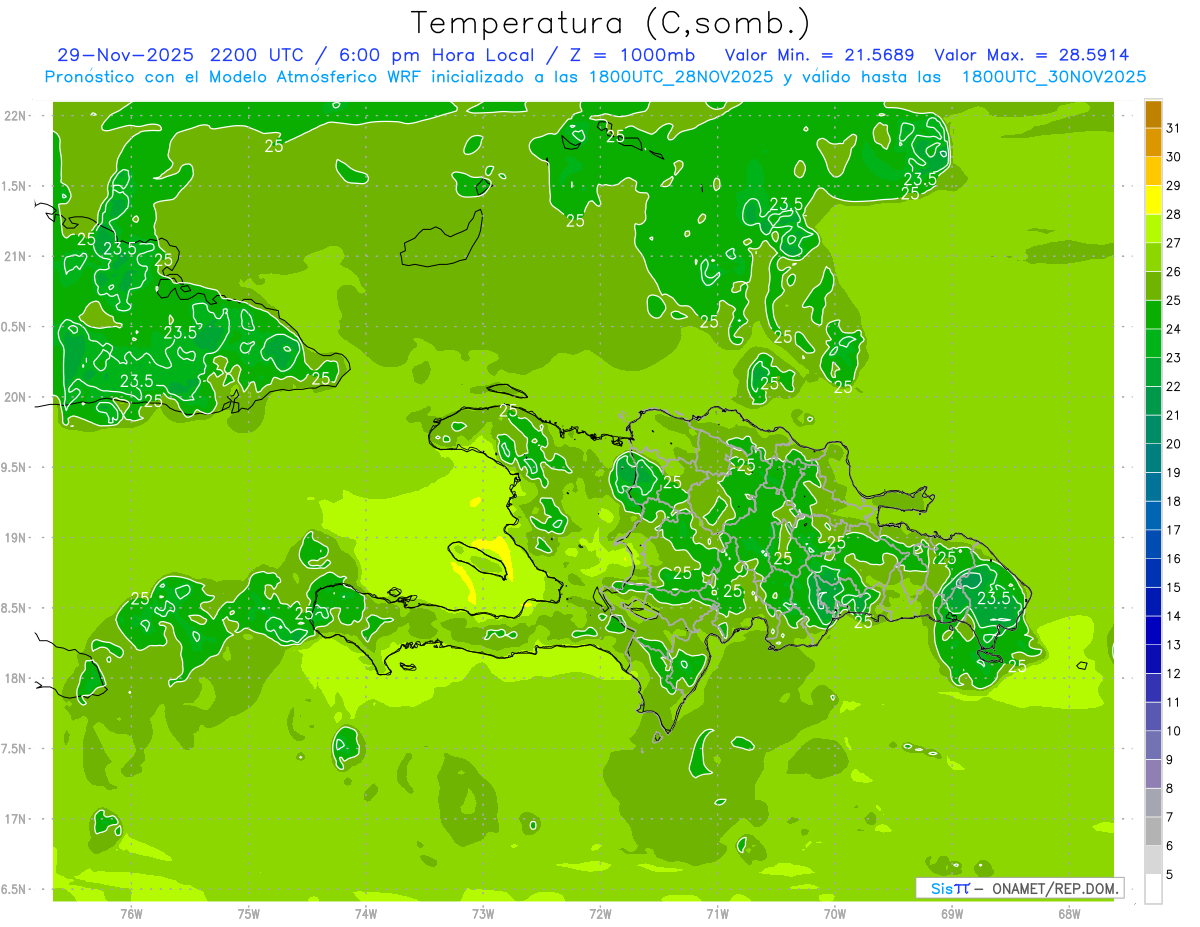Select "Valor Max. = 28.5914" text
The image size is (1200, 927).
tap(1032, 55)
